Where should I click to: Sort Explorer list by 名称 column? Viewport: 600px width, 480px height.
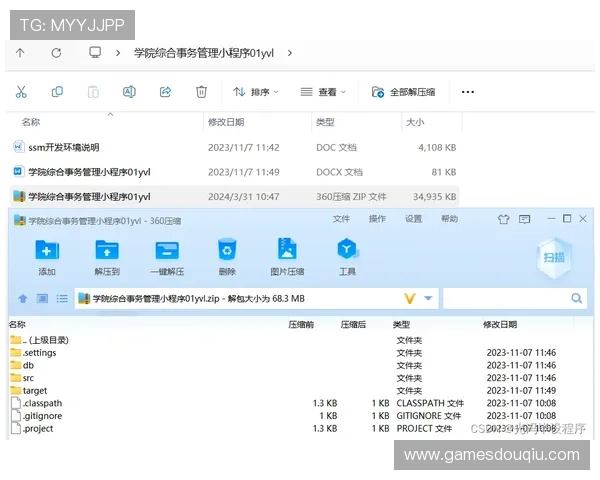coord(31,122)
